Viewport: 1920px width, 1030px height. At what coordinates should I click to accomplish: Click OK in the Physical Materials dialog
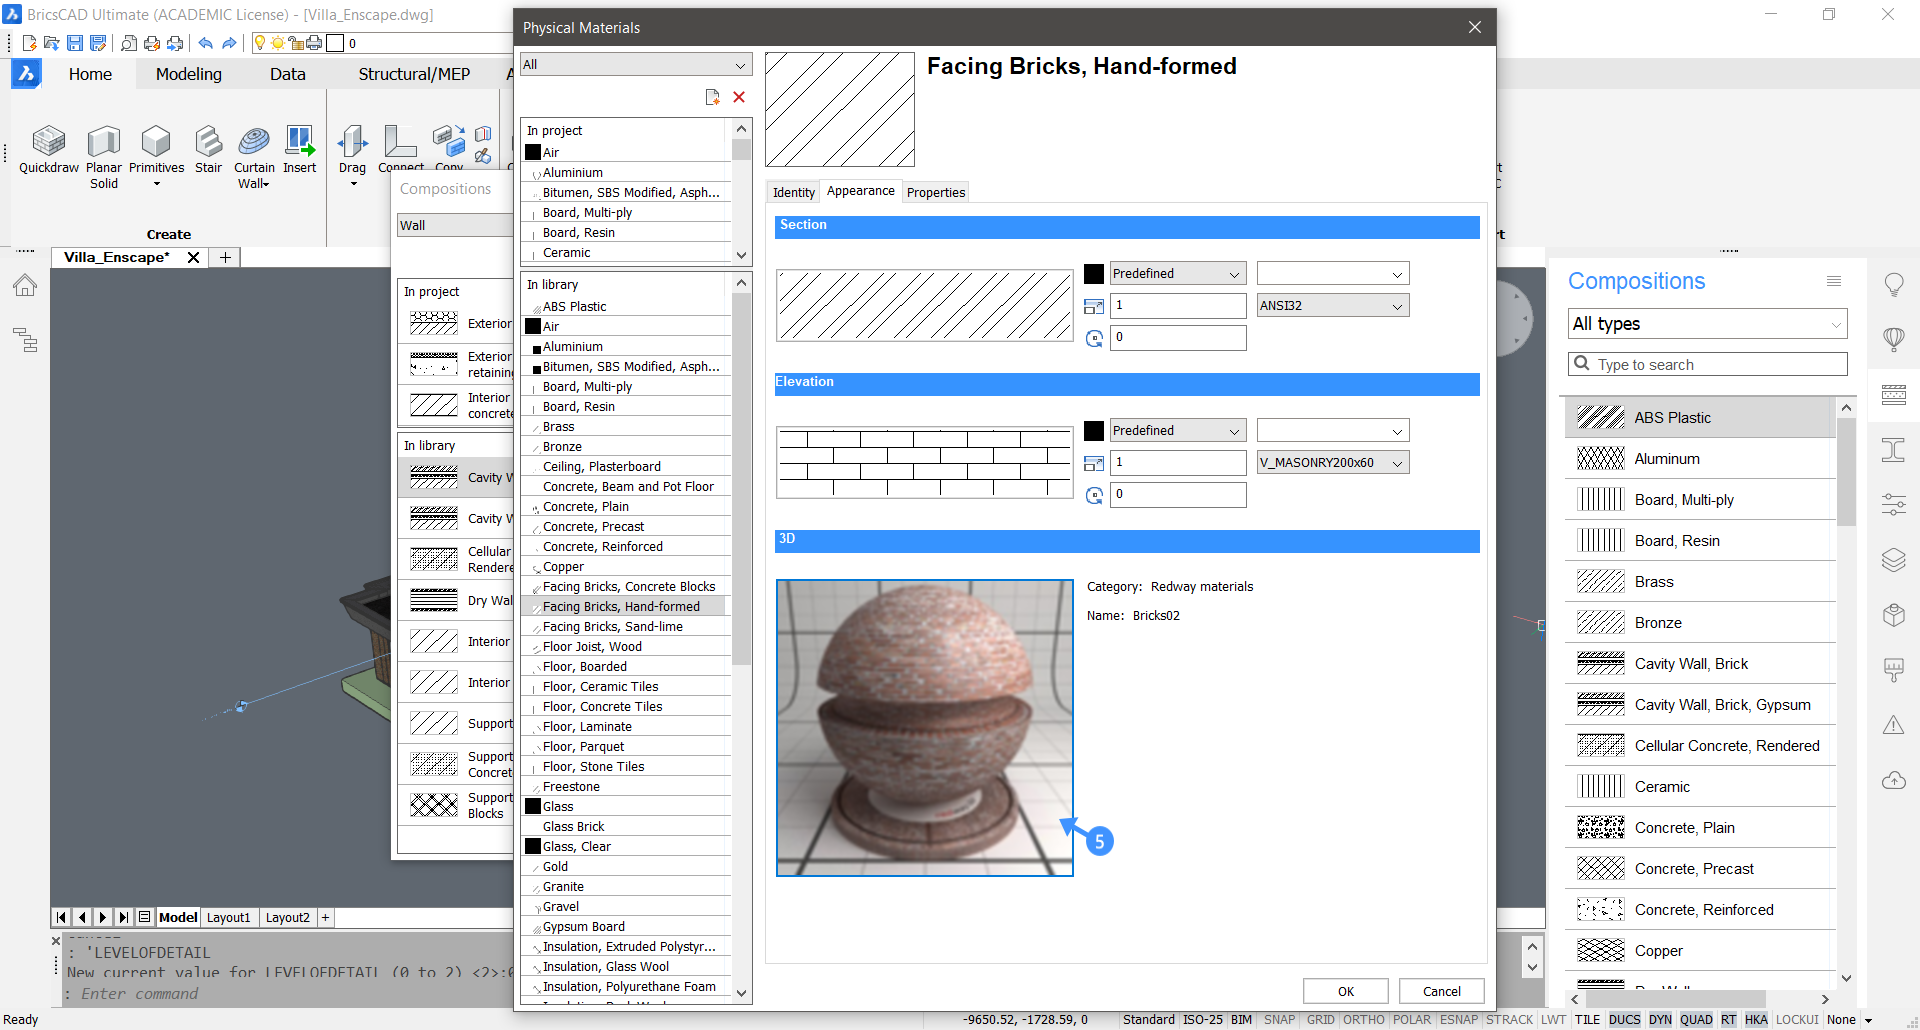(x=1344, y=990)
